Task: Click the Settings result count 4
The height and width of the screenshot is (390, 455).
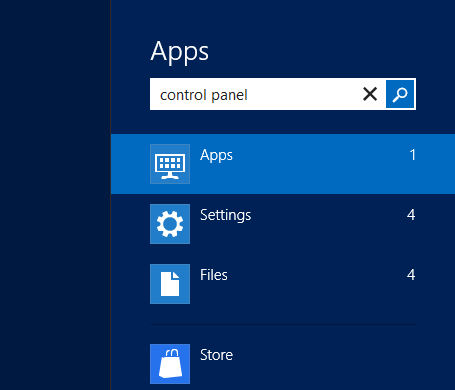Action: click(411, 215)
